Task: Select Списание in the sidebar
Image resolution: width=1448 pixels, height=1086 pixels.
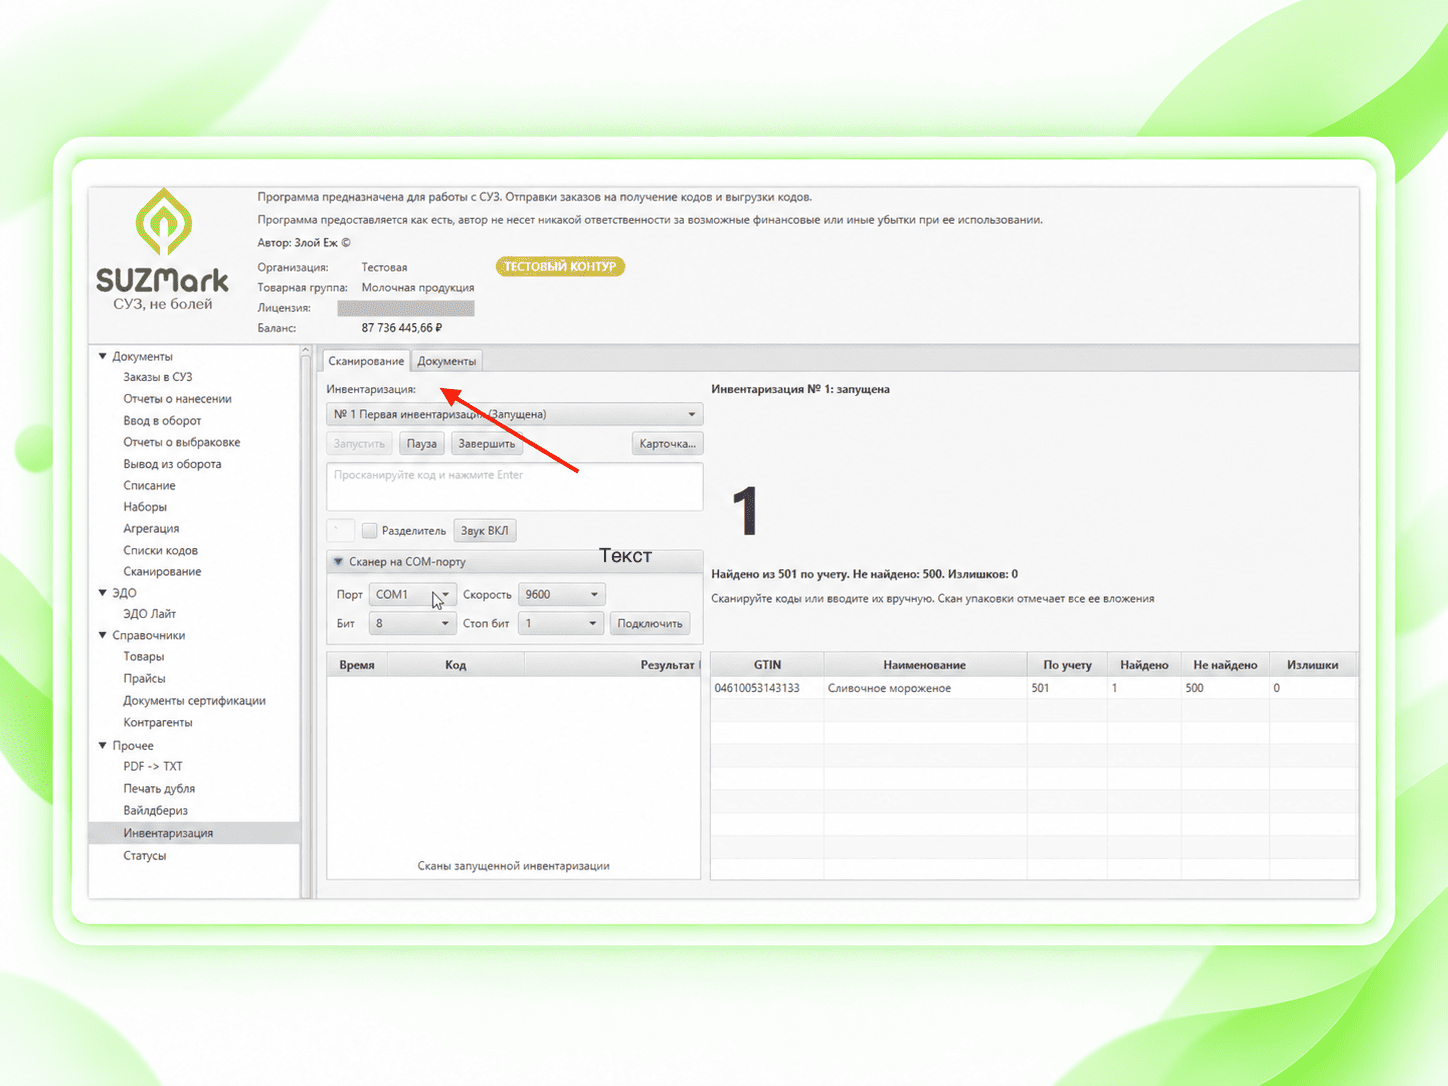Action: pos(149,486)
